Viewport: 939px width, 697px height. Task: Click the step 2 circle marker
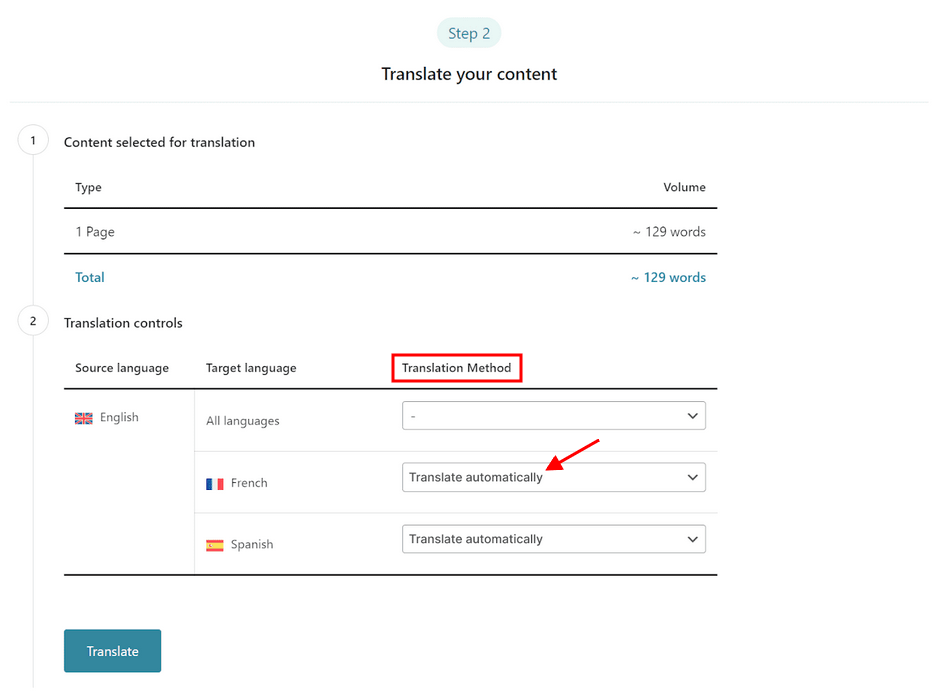click(x=33, y=321)
